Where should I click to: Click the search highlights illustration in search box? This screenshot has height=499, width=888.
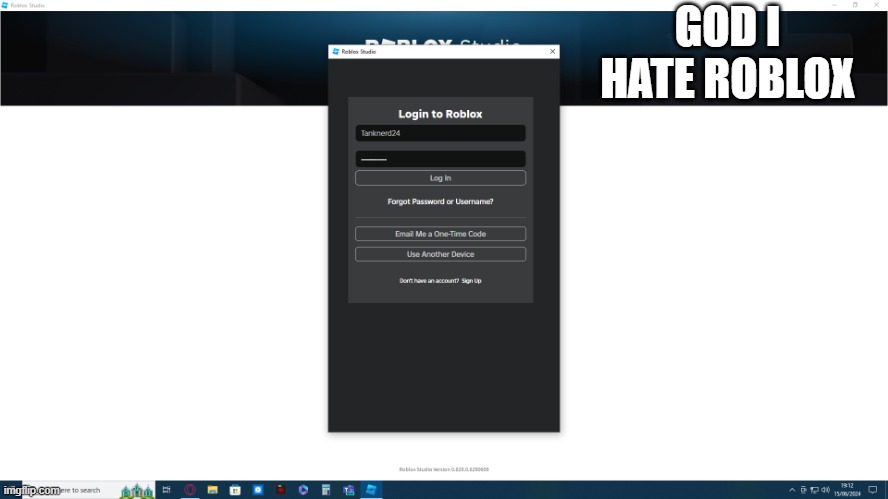tap(136, 491)
